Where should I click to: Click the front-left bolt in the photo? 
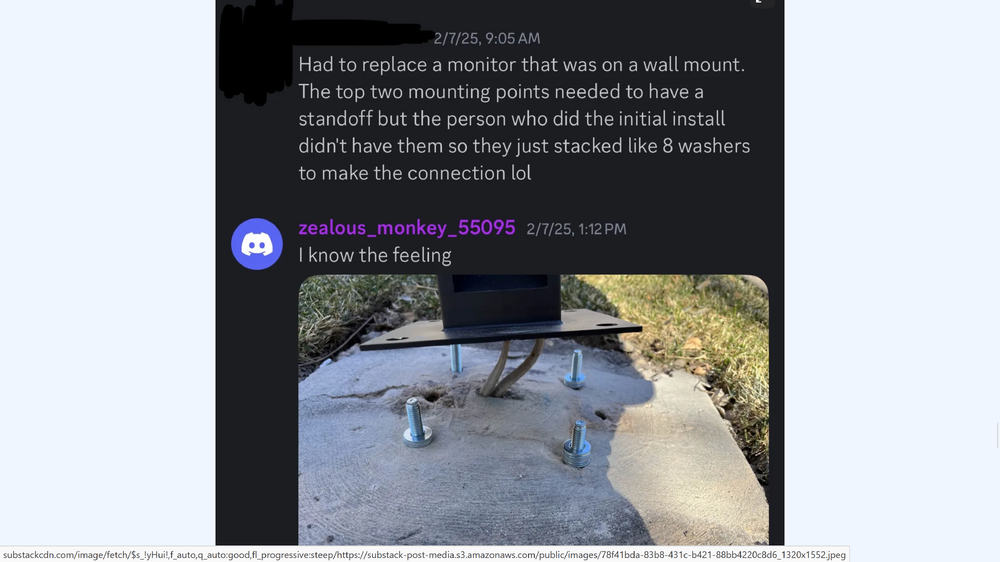pos(417,422)
